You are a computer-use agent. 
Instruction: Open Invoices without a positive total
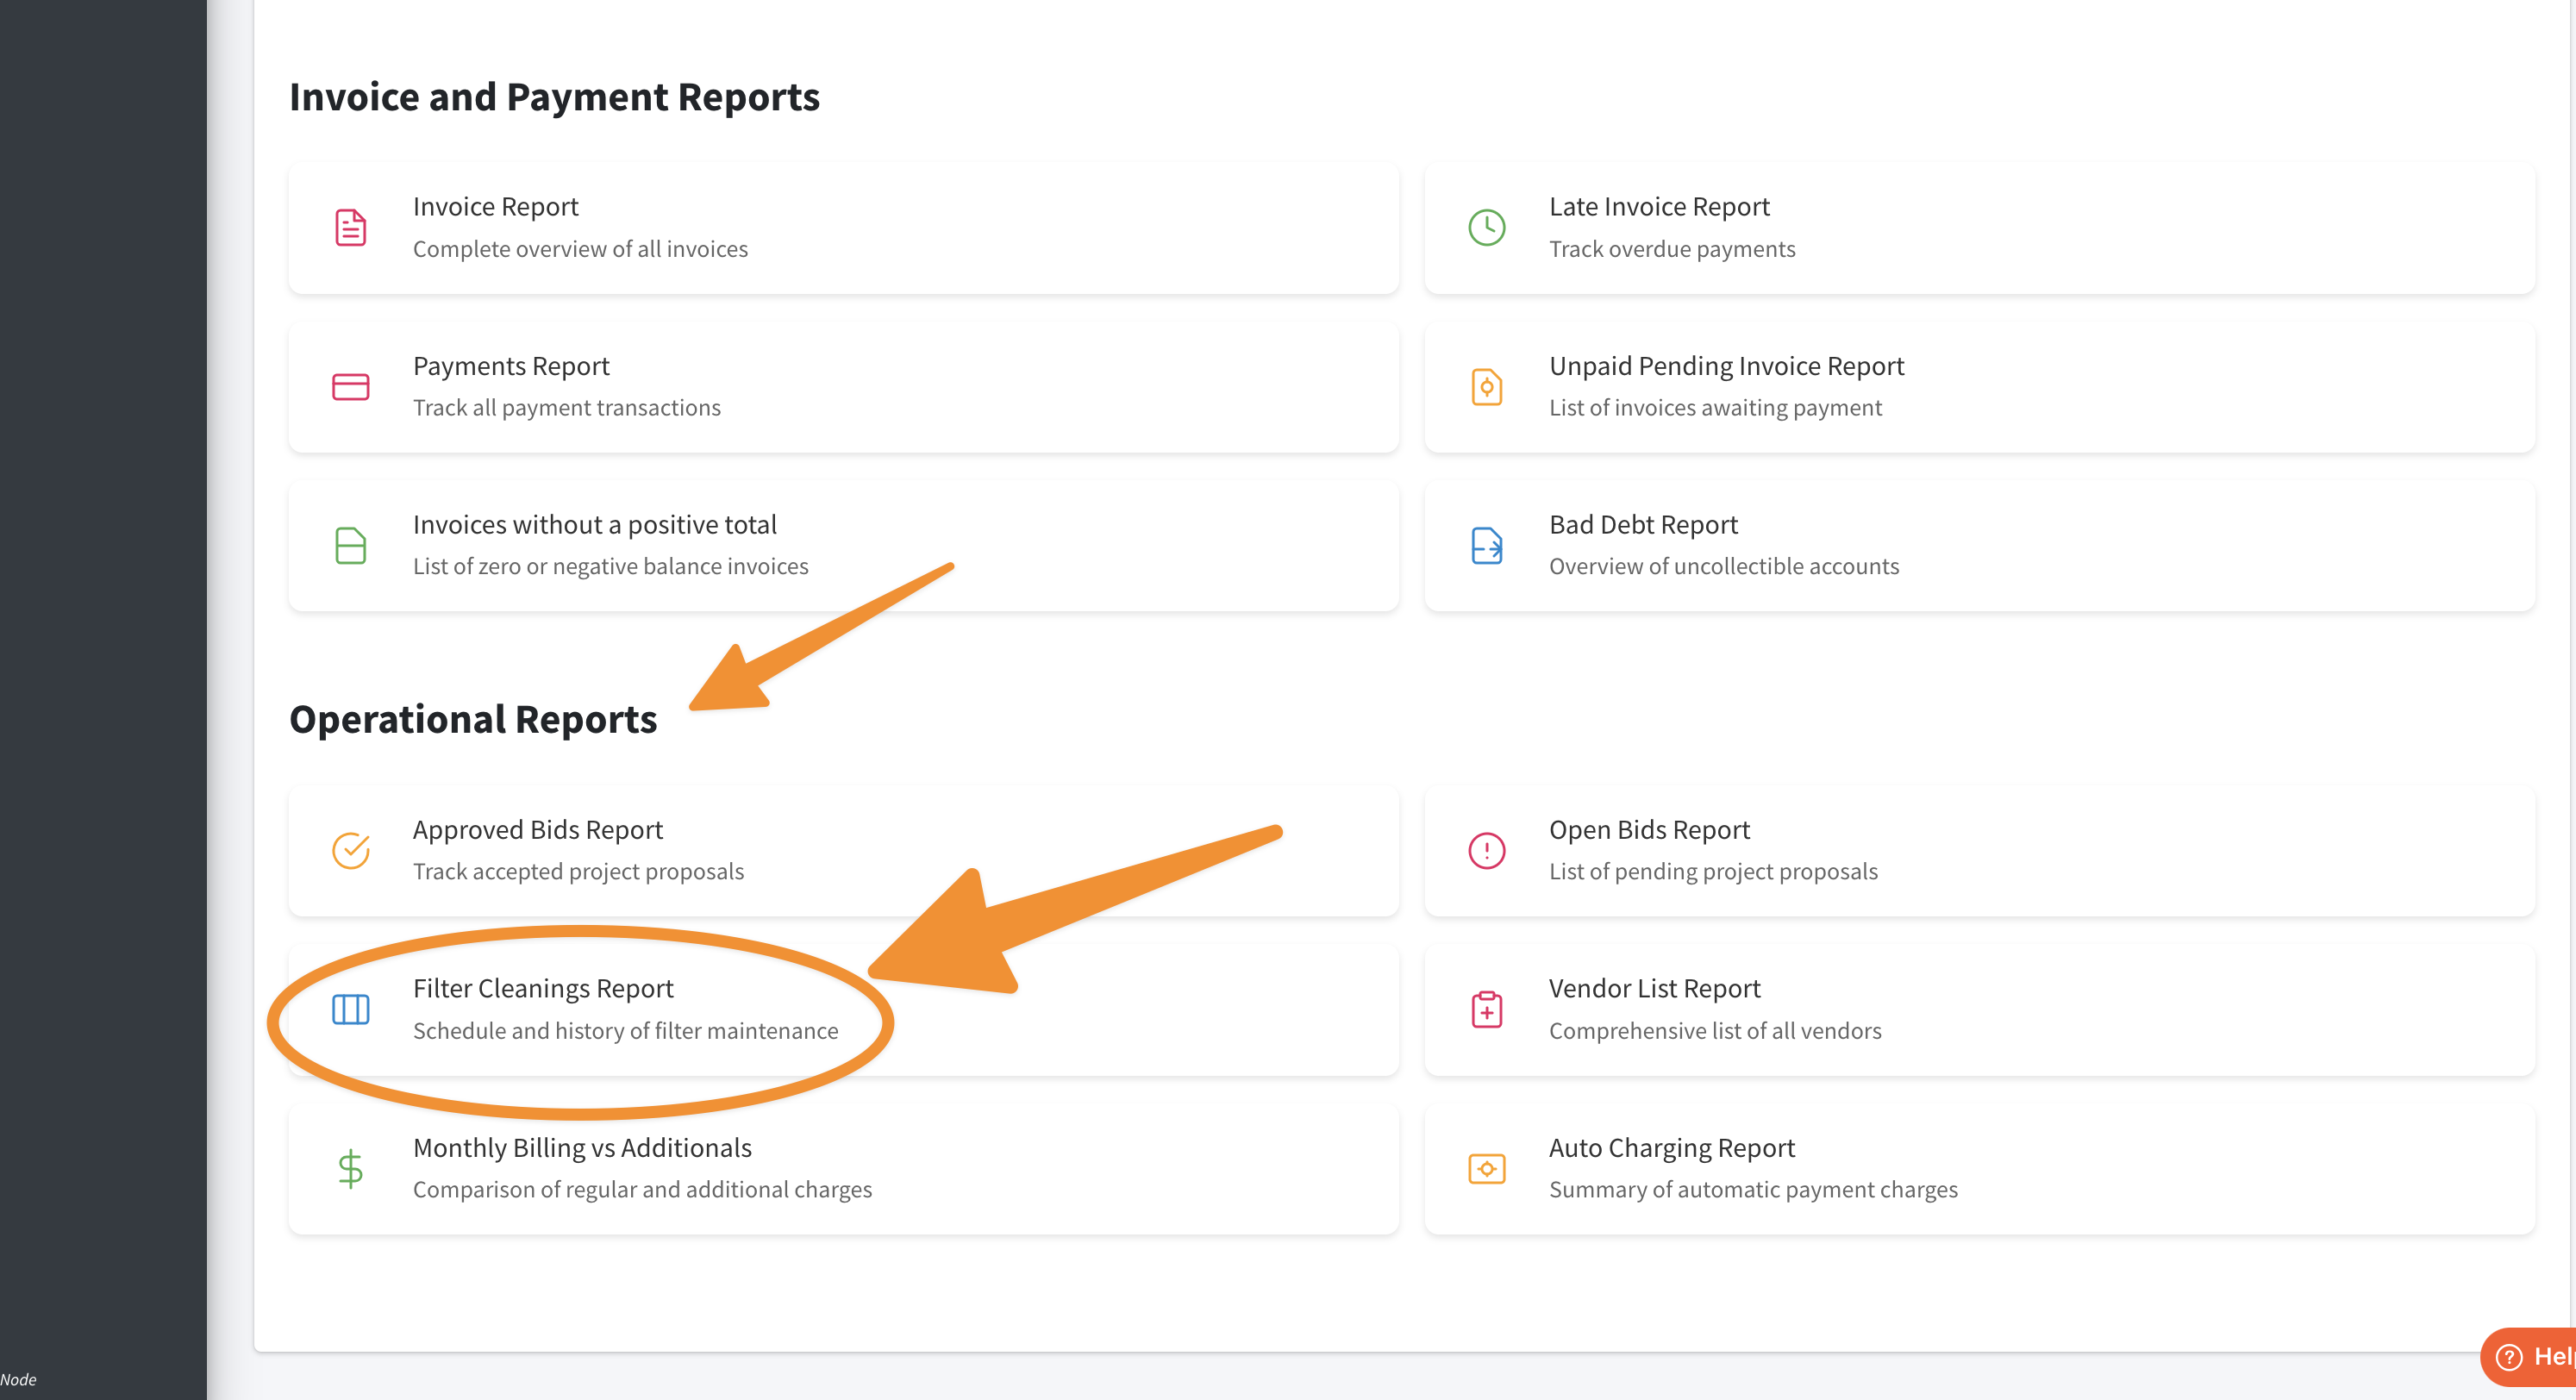tap(594, 525)
